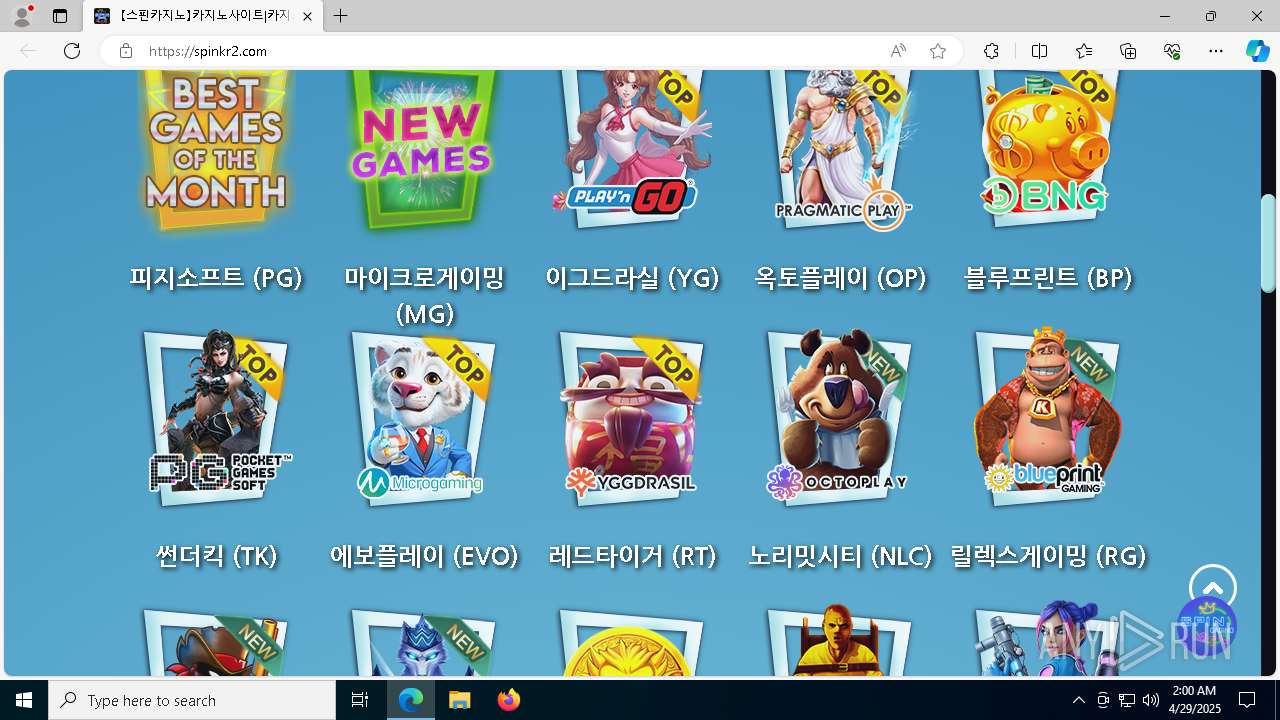Go back with the browser back arrow
This screenshot has width=1280, height=720.
(x=28, y=51)
